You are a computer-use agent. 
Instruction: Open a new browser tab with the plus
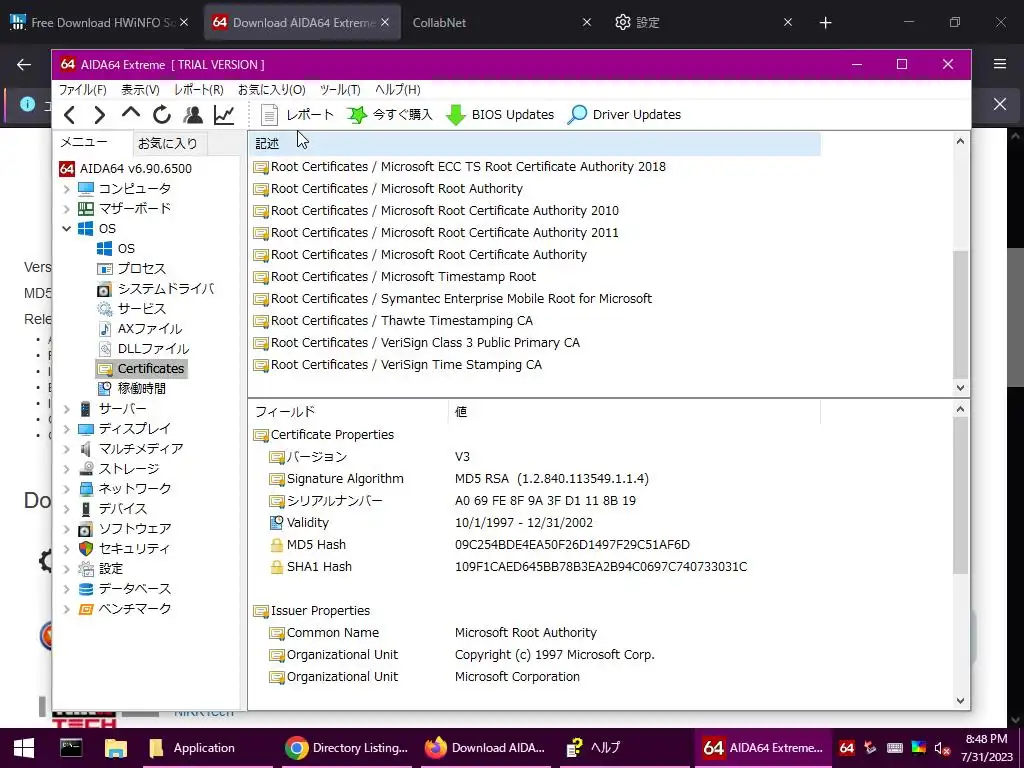pyautogui.click(x=825, y=23)
